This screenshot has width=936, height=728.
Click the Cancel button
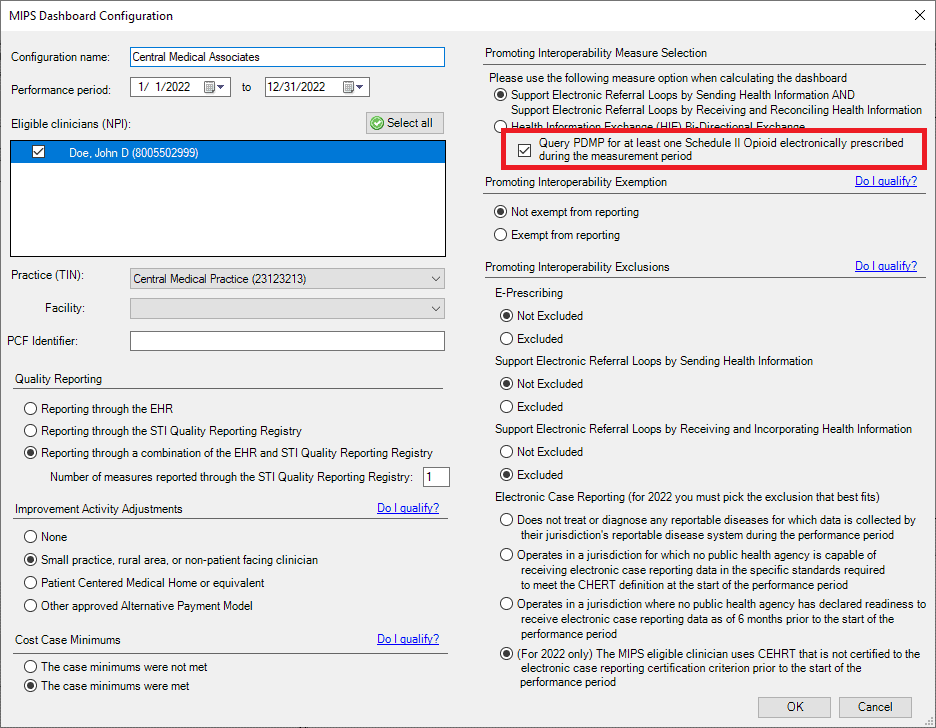(x=874, y=707)
